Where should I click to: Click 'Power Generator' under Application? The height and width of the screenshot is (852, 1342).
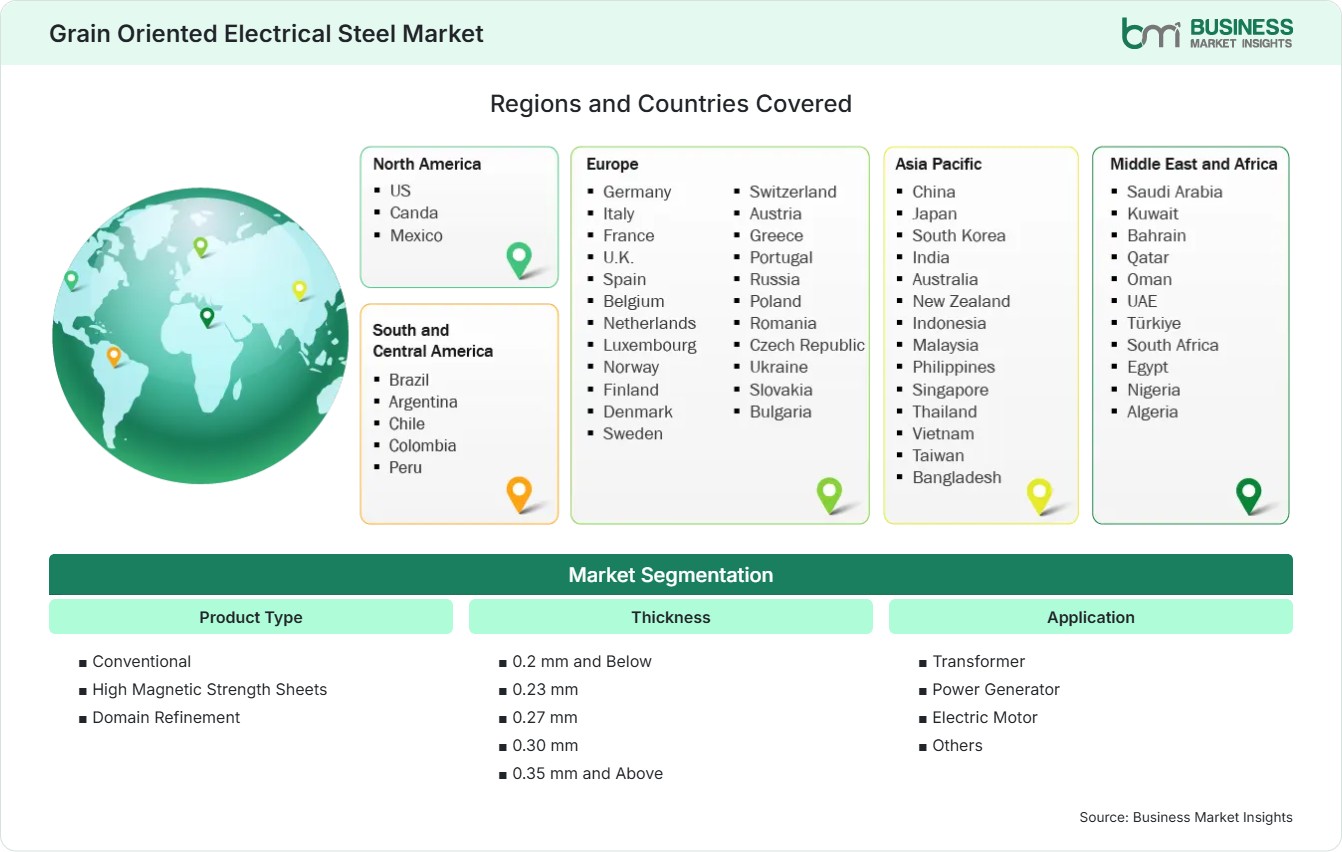pyautogui.click(x=996, y=689)
